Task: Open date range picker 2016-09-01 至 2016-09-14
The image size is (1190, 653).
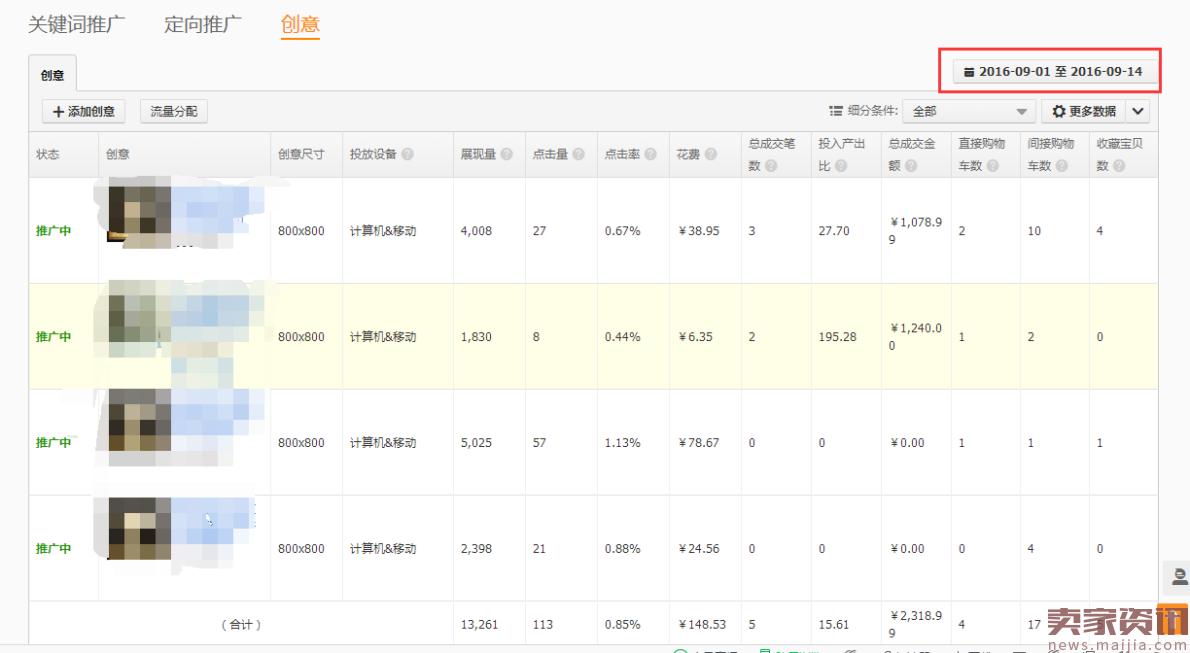Action: (1053, 72)
